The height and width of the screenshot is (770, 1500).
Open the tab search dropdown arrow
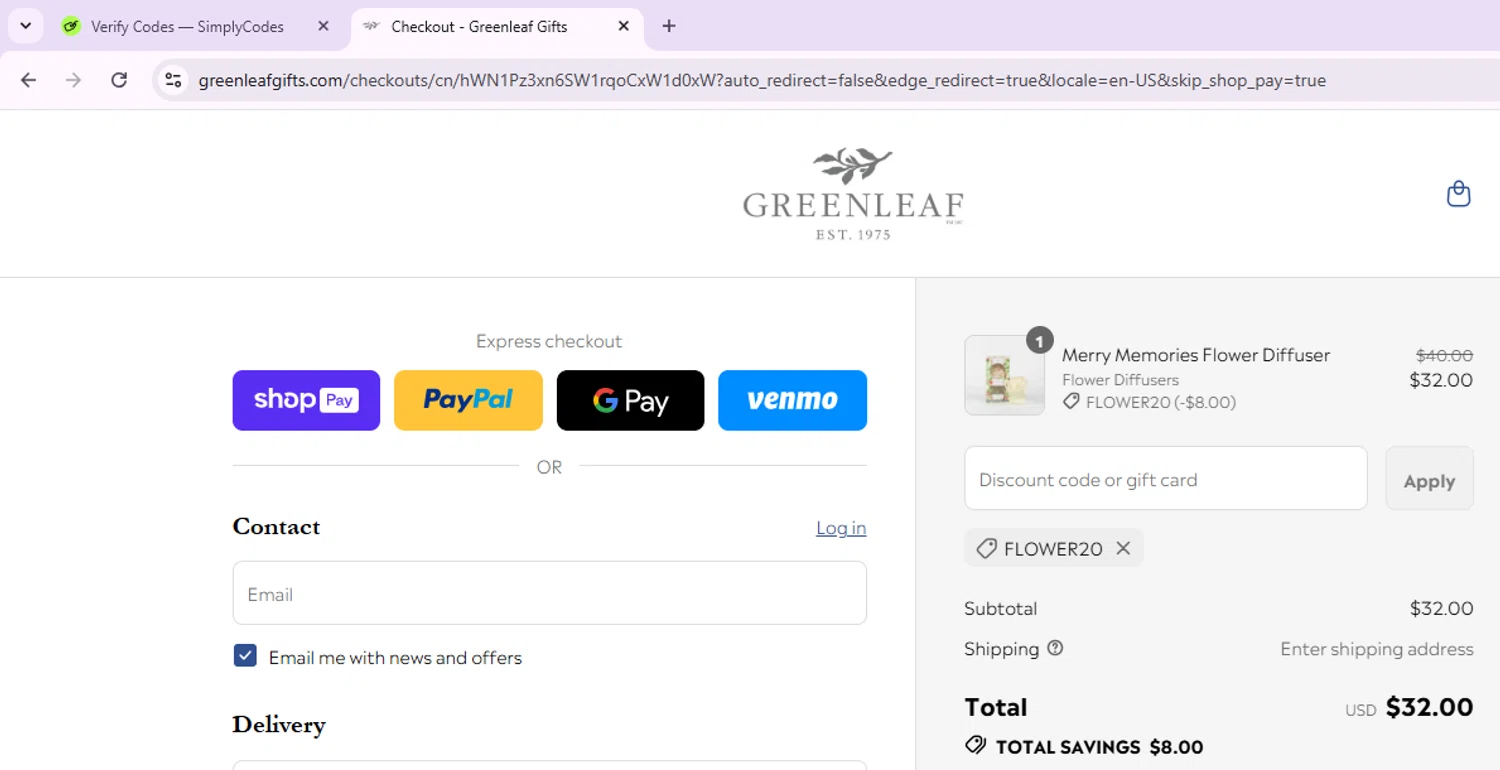pyautogui.click(x=26, y=26)
